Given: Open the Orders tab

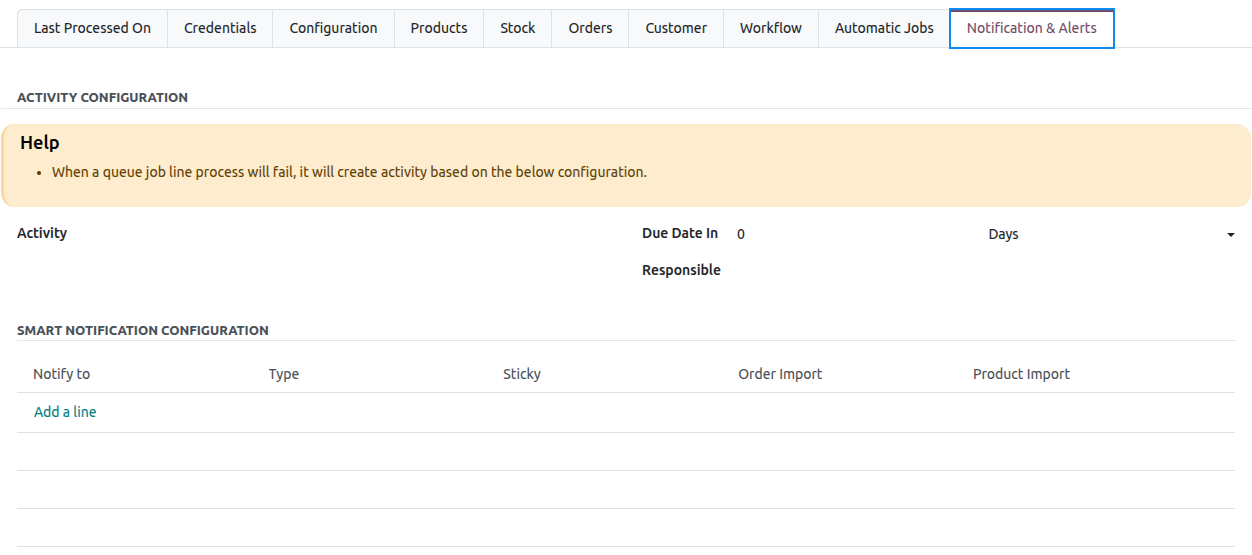Looking at the screenshot, I should (x=590, y=28).
